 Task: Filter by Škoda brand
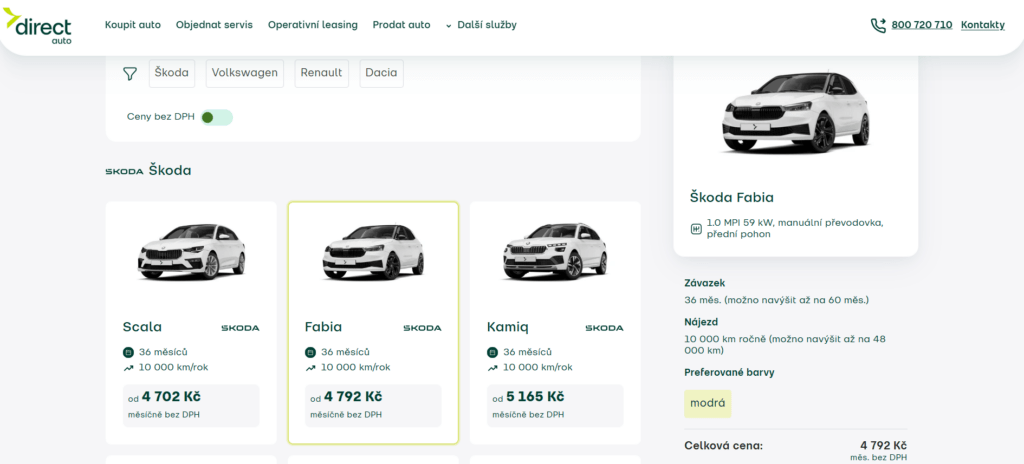tap(172, 73)
